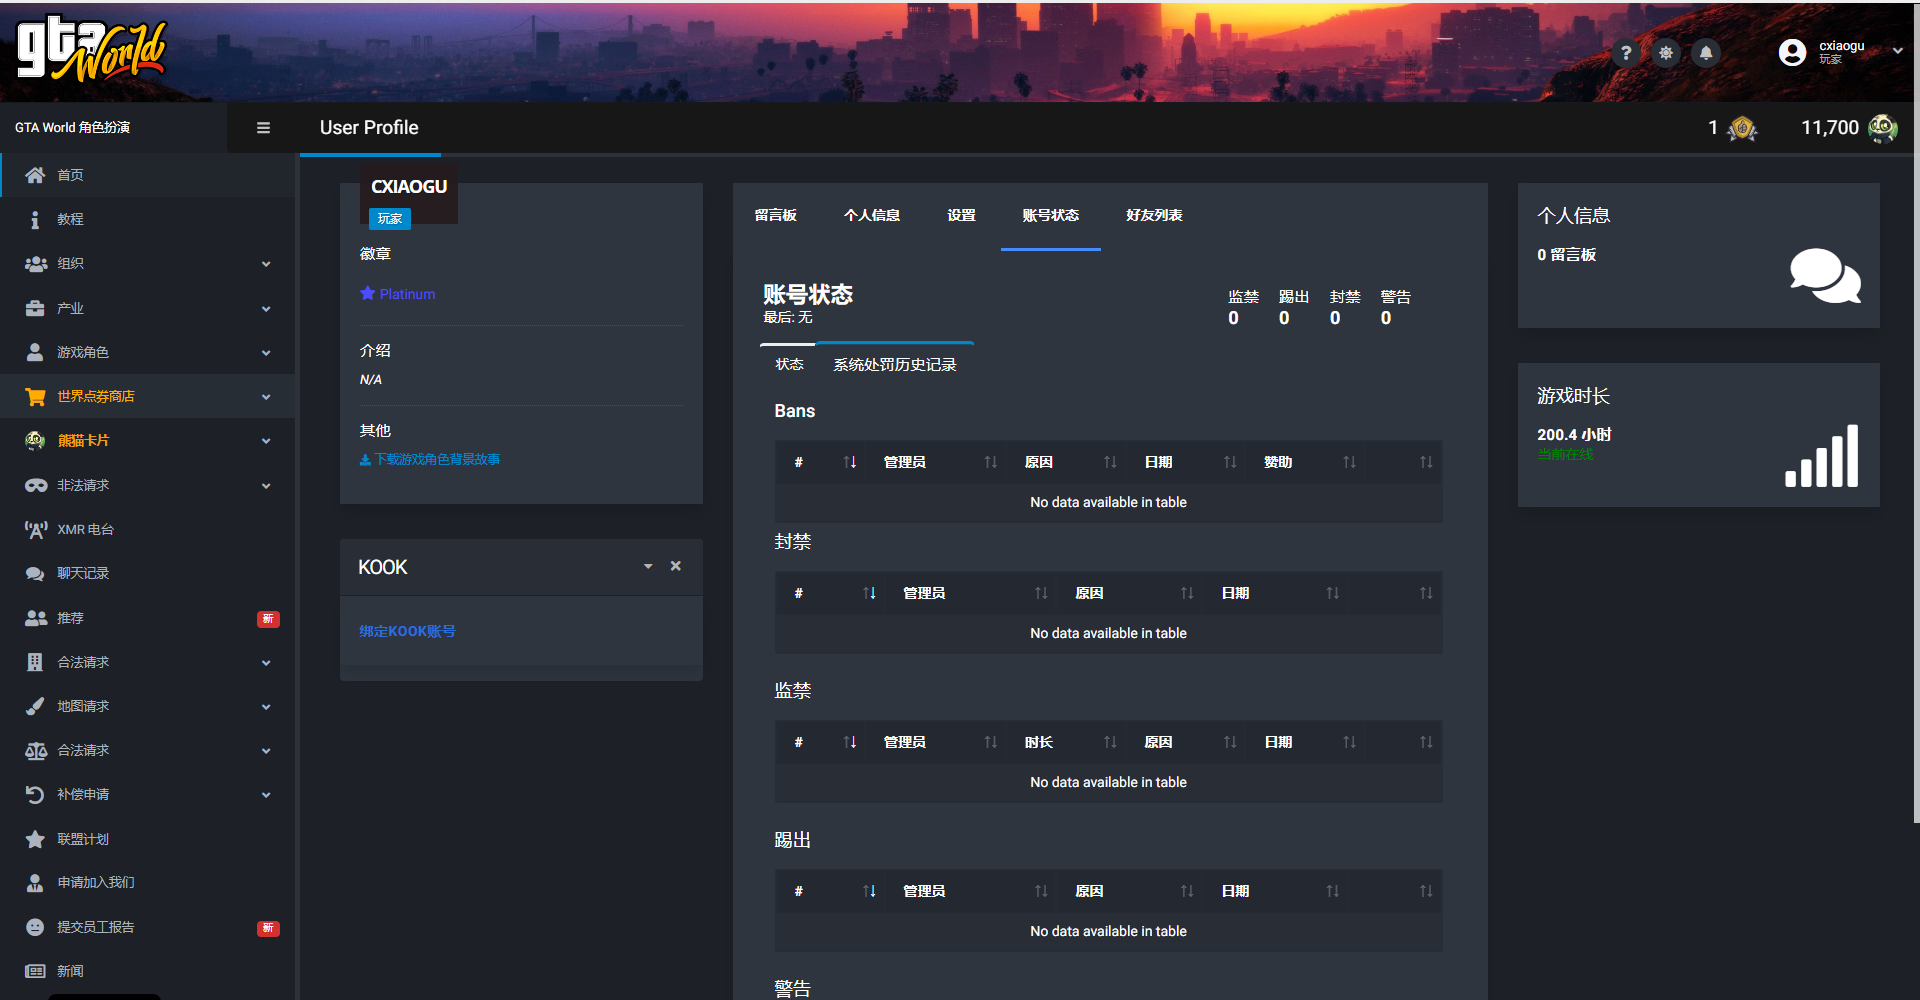Download character backstory via 下载游戏角色背景故事
This screenshot has width=1920, height=1000.
(x=430, y=459)
